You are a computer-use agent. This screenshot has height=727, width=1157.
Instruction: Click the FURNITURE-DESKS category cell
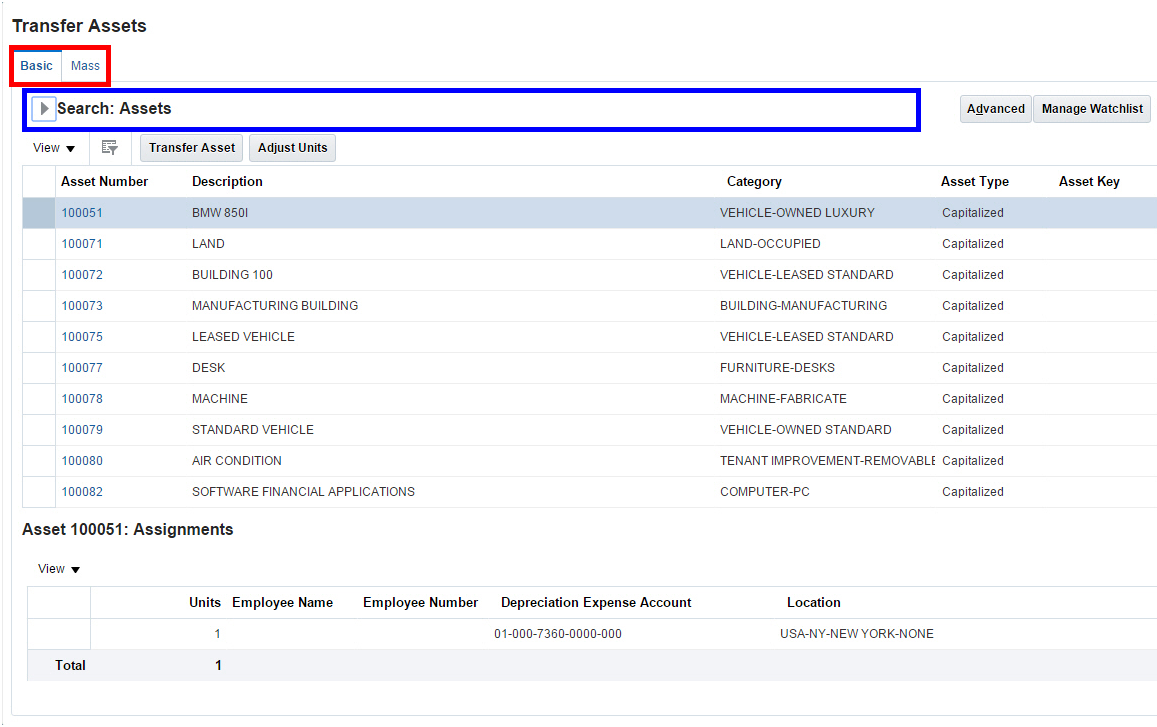click(777, 368)
